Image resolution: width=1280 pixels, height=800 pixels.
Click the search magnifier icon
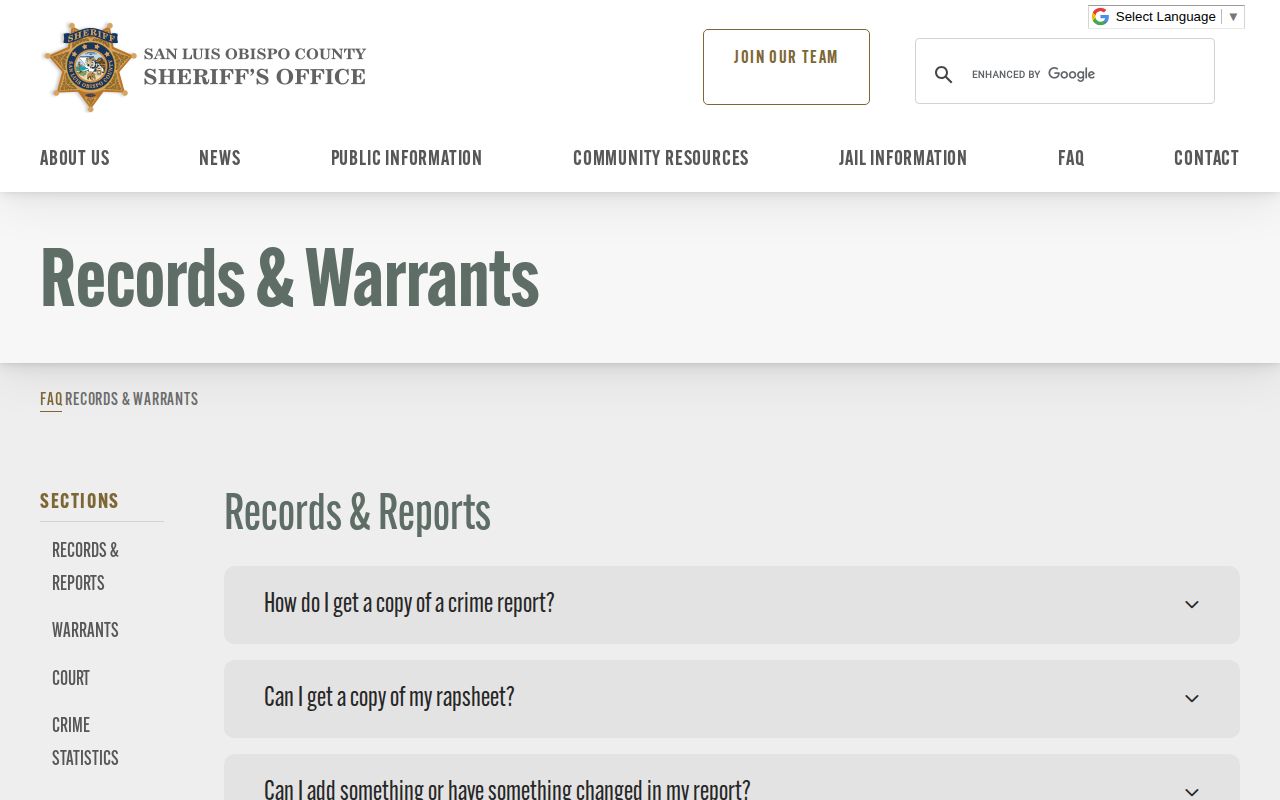coord(943,74)
